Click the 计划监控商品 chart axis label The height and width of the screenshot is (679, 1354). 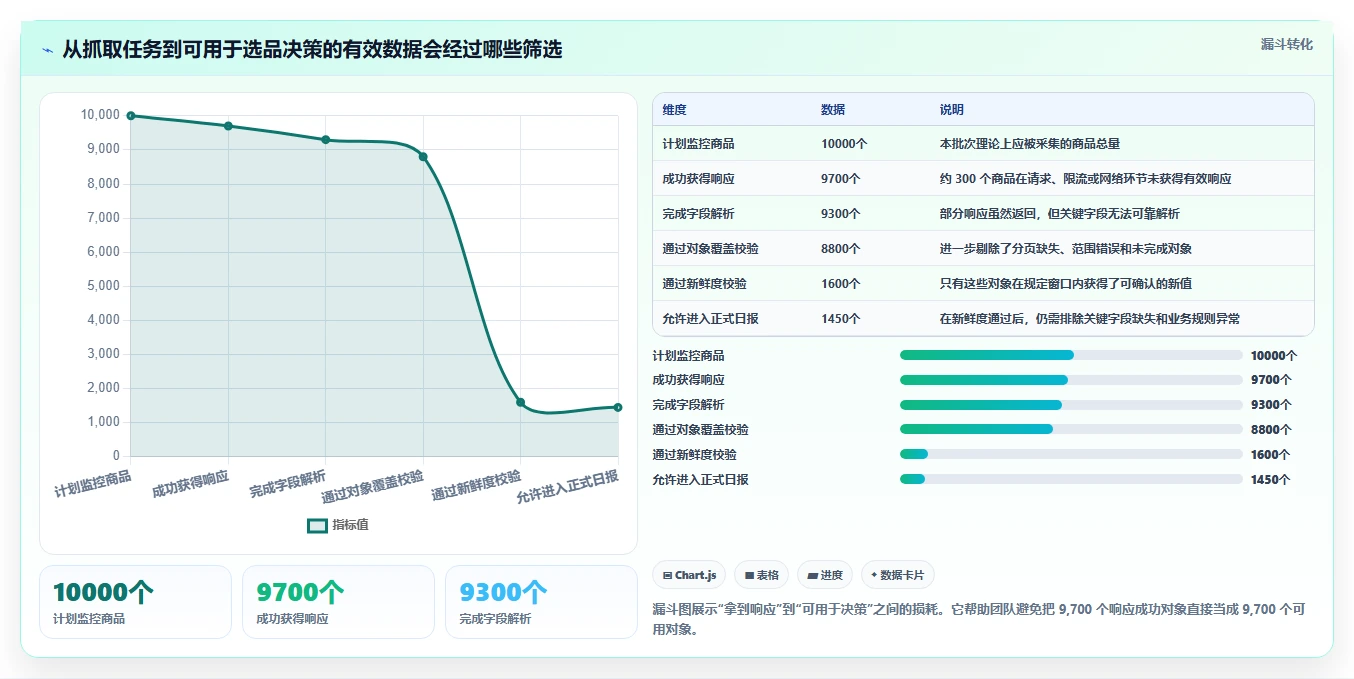tap(93, 483)
